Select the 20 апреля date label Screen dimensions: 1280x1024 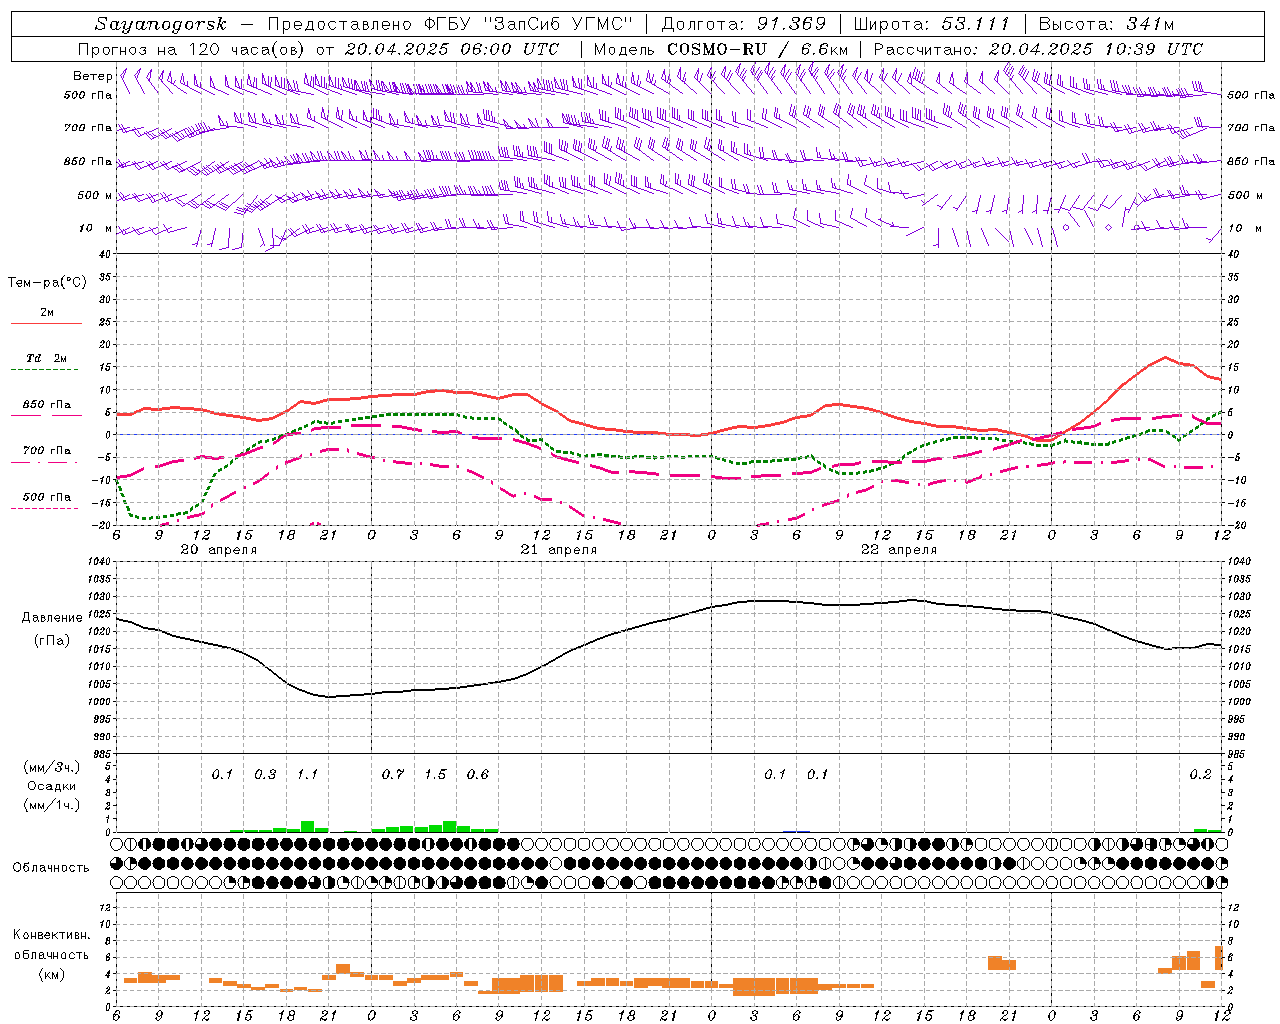[218, 550]
